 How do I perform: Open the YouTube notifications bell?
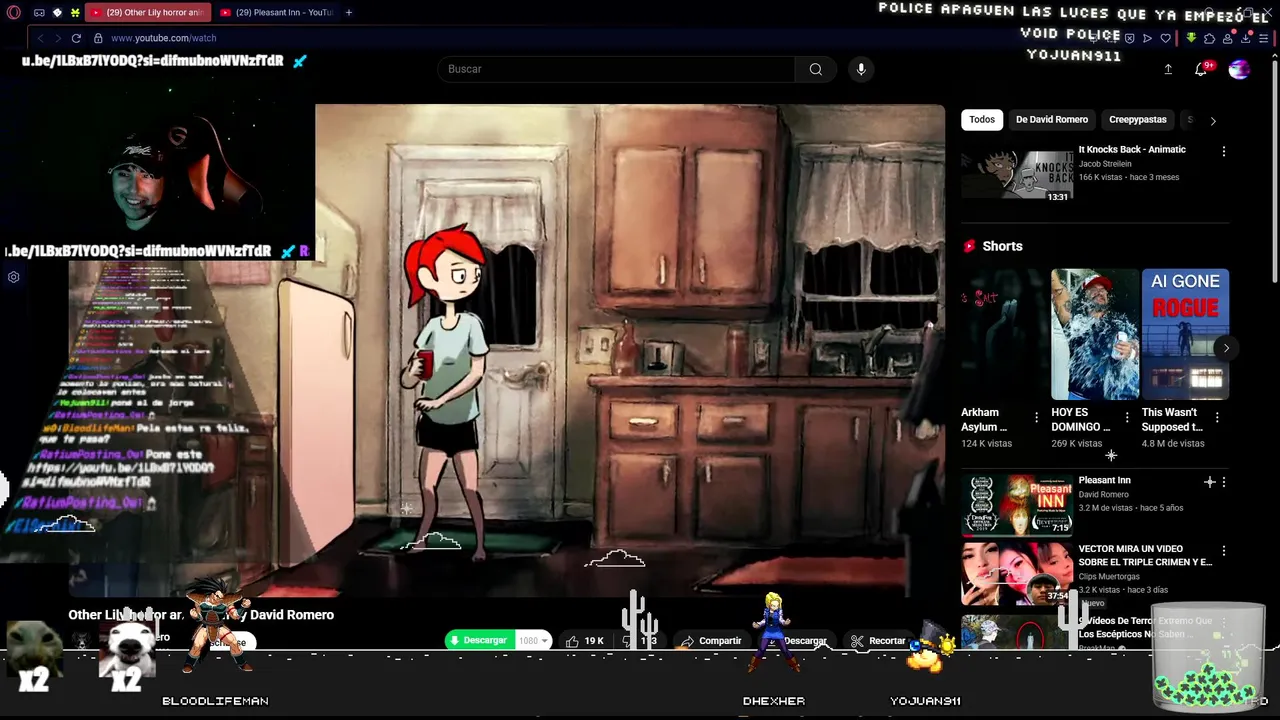1201,69
